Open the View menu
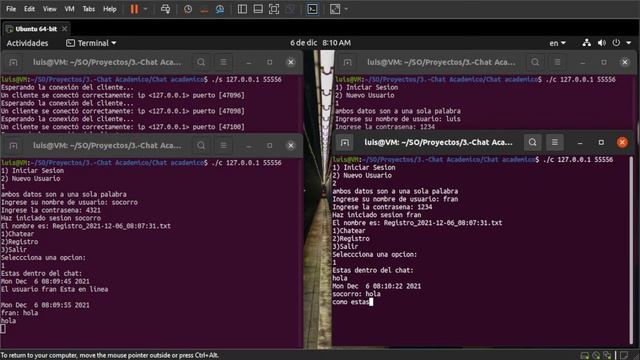640x360 pixels. (49, 9)
